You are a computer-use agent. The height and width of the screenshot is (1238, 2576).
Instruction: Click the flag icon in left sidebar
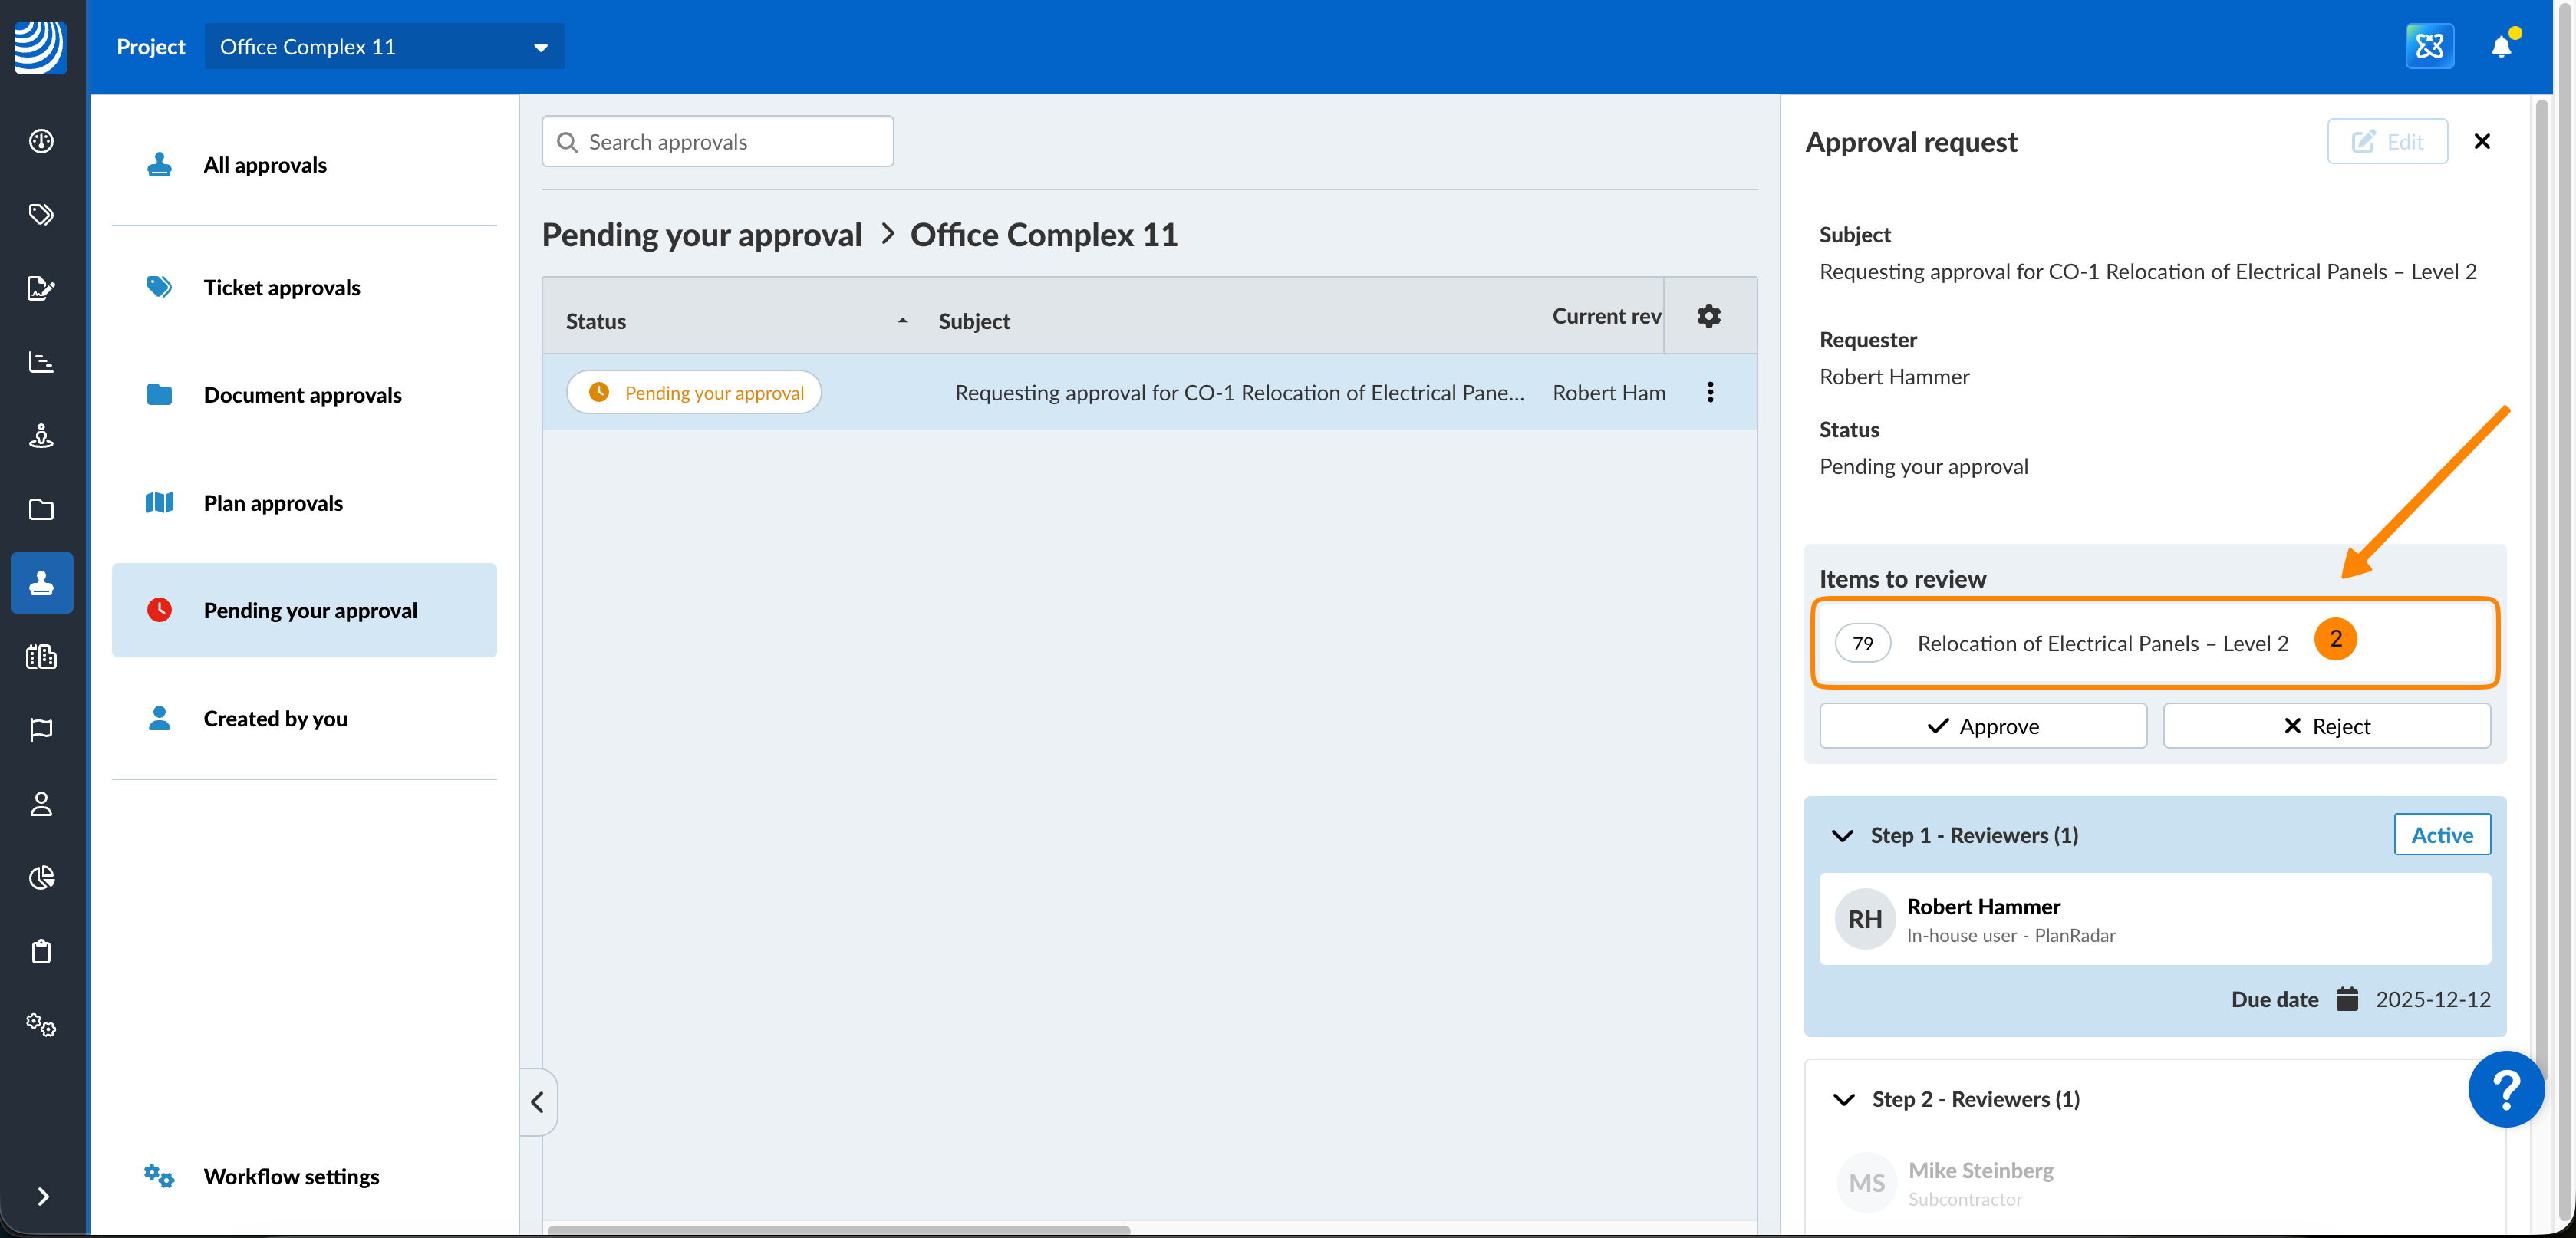pos(41,730)
